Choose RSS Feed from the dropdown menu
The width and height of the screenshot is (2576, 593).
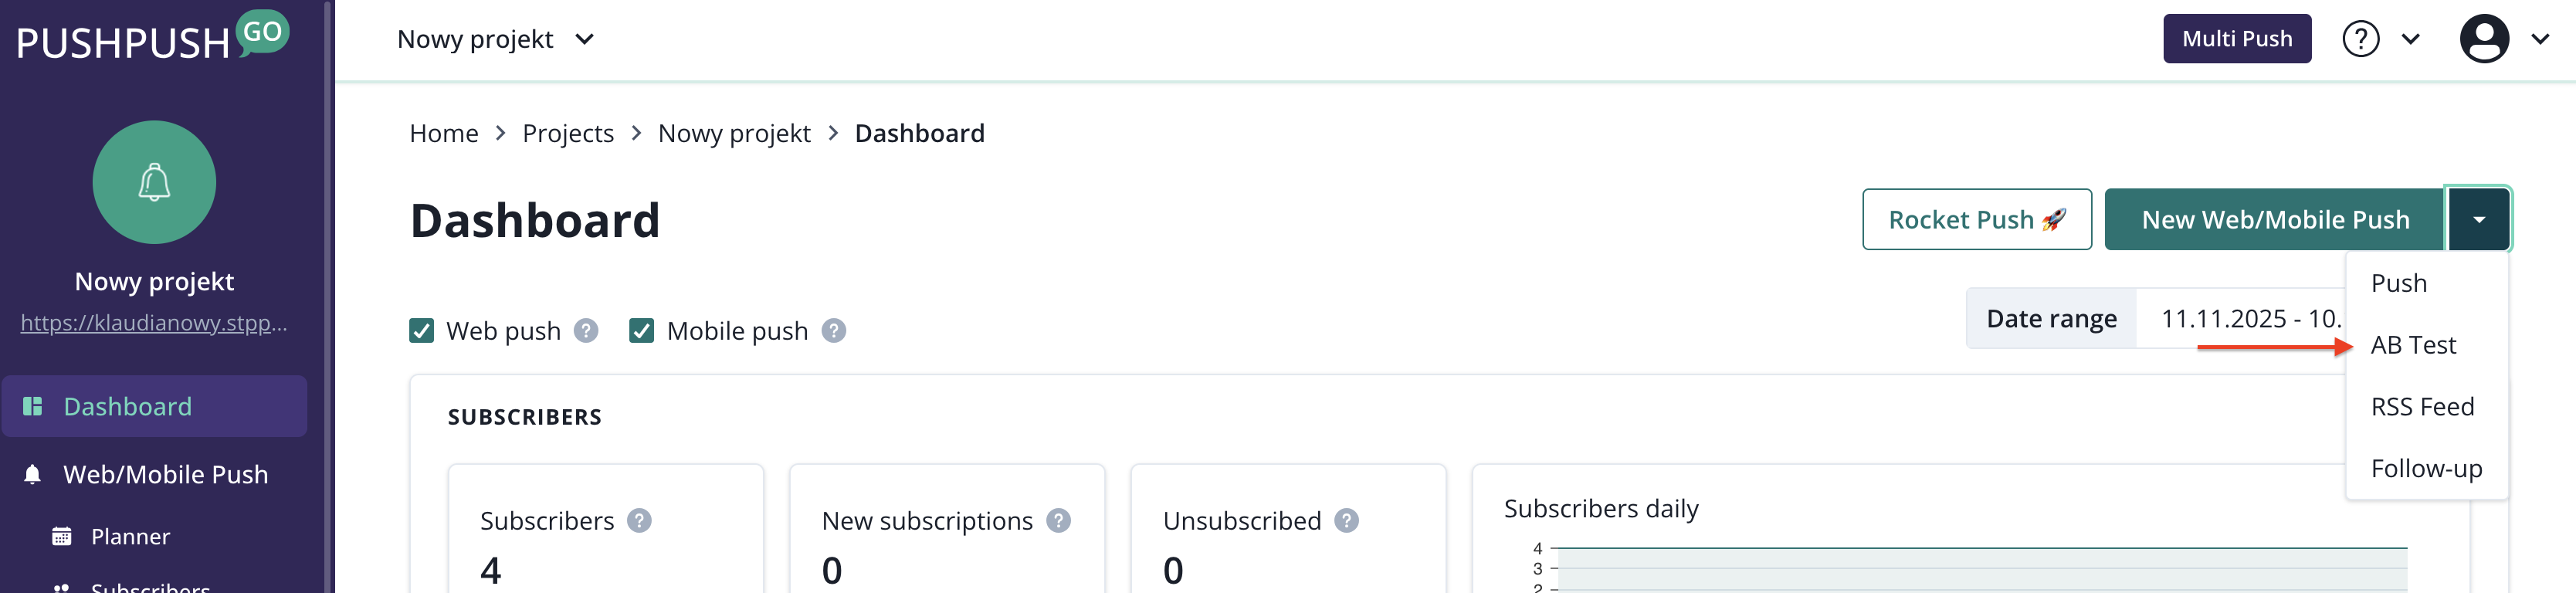click(x=2421, y=407)
